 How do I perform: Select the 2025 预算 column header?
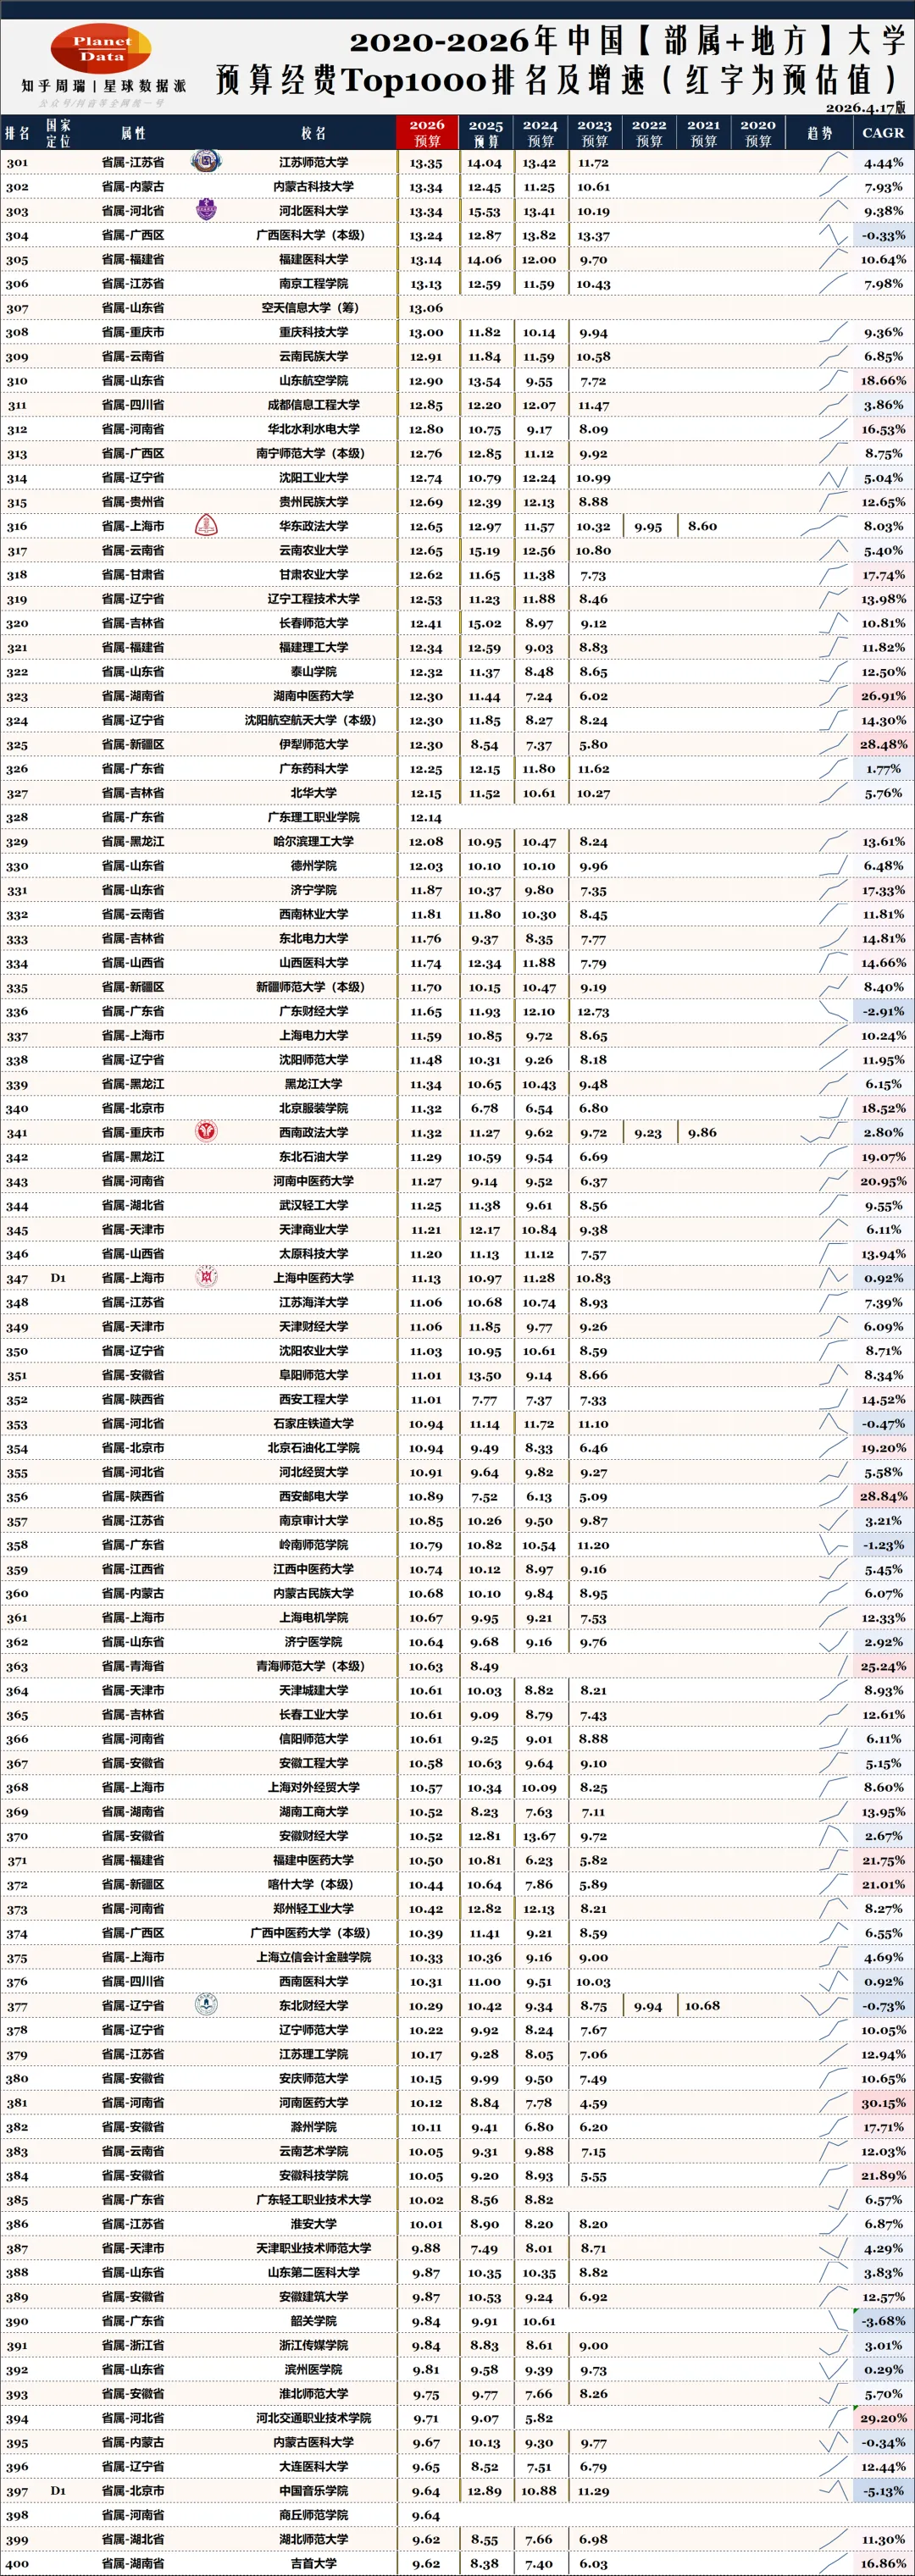486,133
